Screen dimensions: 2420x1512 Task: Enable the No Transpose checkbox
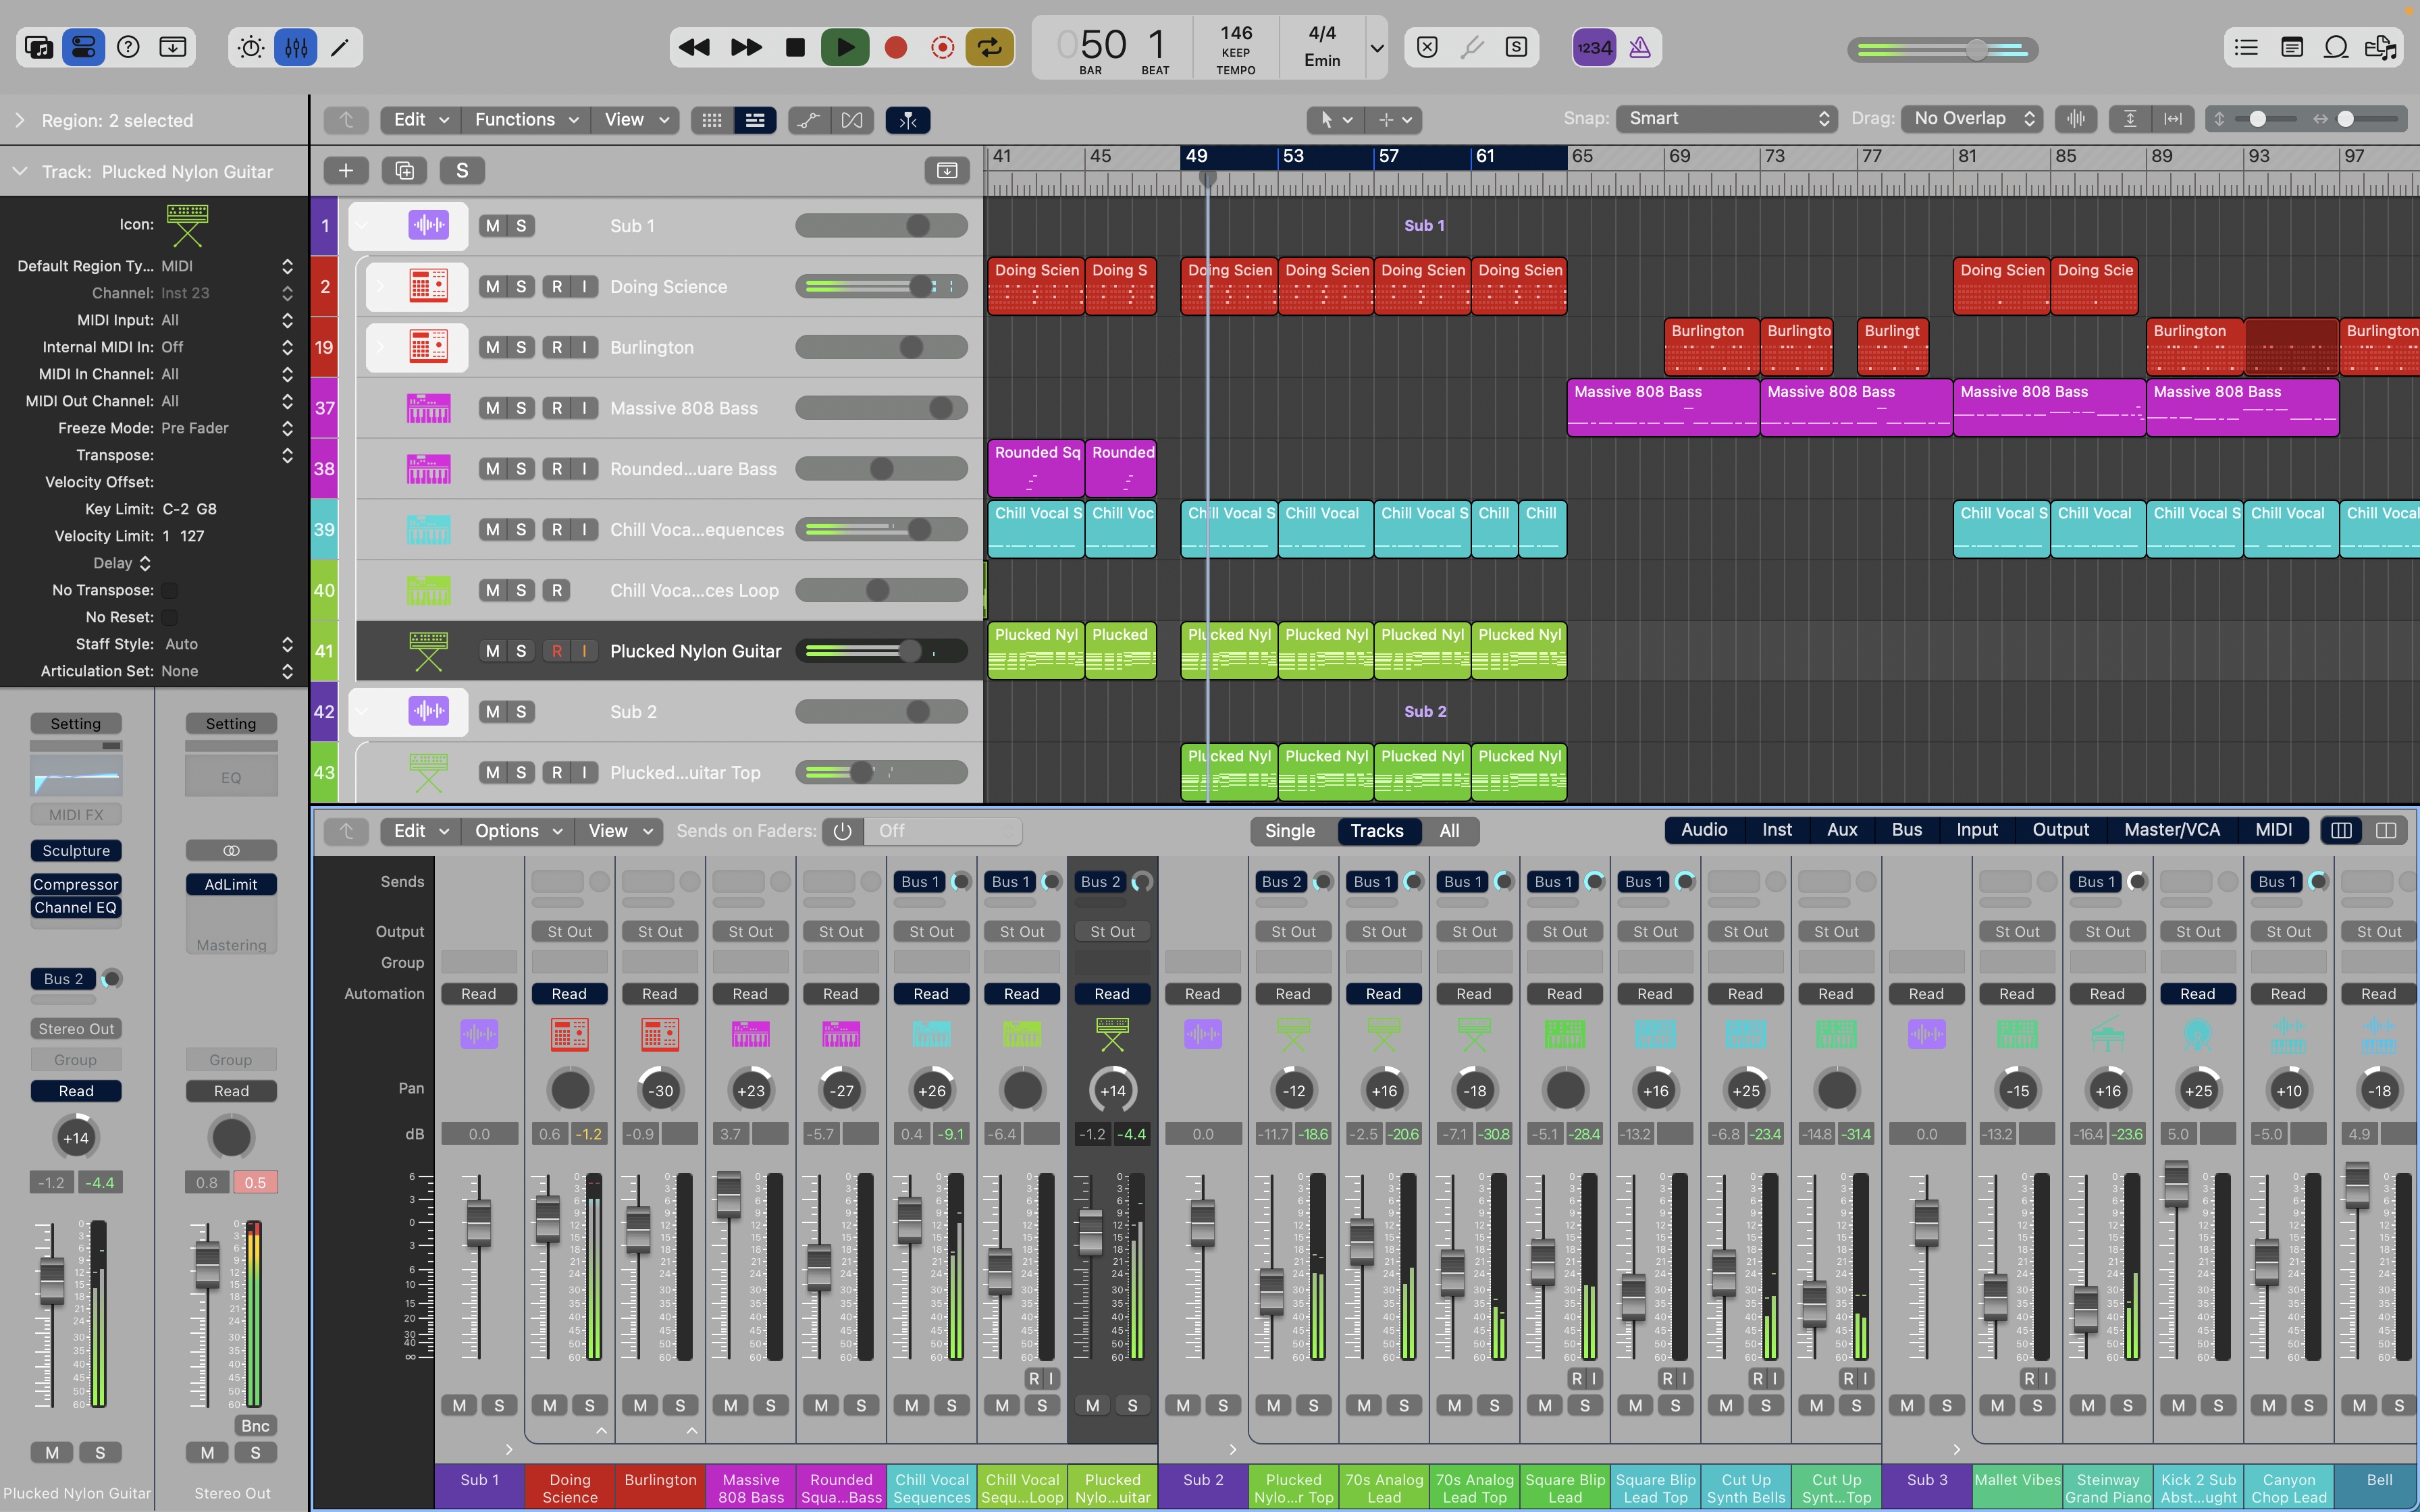pos(170,590)
